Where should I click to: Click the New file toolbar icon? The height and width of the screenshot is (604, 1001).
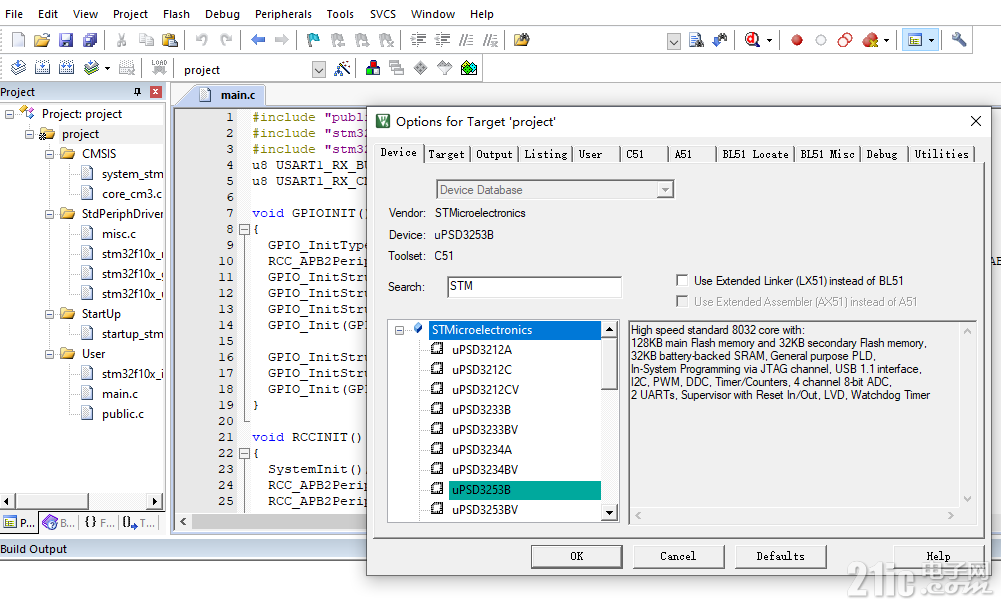[19, 40]
